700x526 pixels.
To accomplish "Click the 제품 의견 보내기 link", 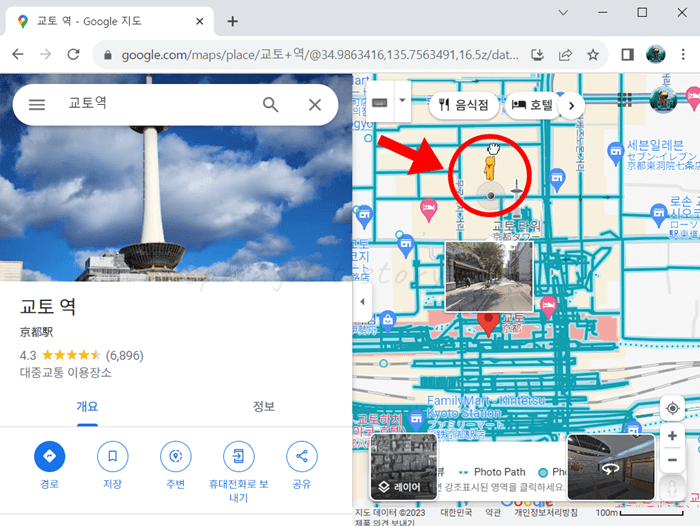I will pos(385,522).
